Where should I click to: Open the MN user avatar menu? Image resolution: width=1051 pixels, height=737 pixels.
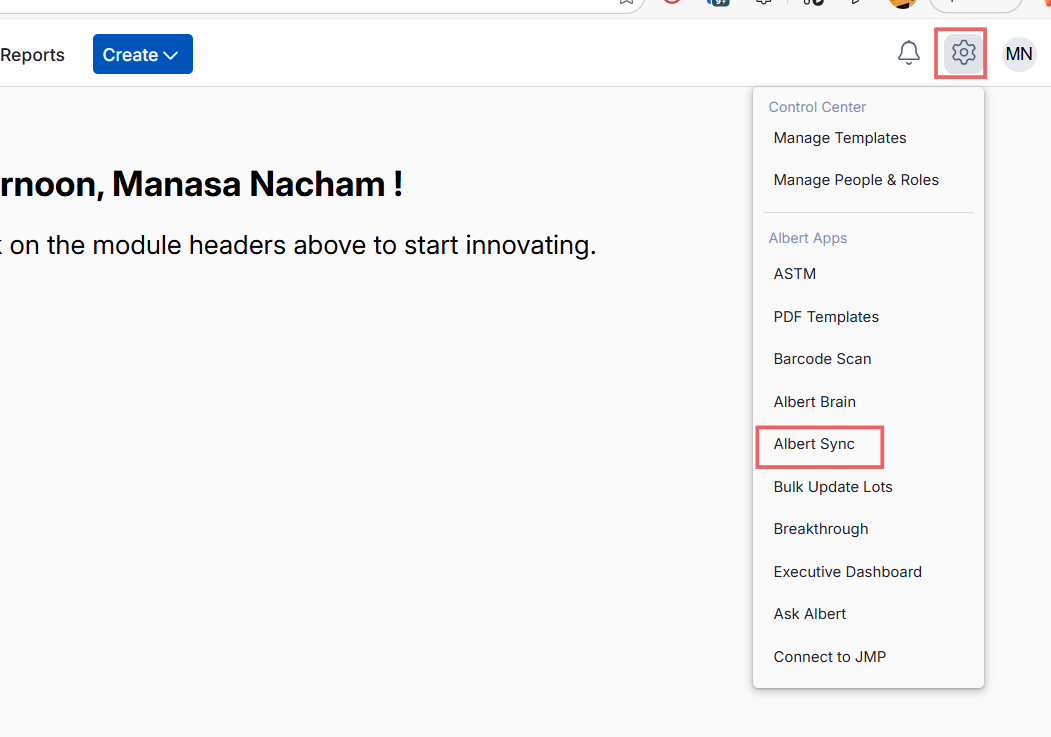[x=1019, y=54]
